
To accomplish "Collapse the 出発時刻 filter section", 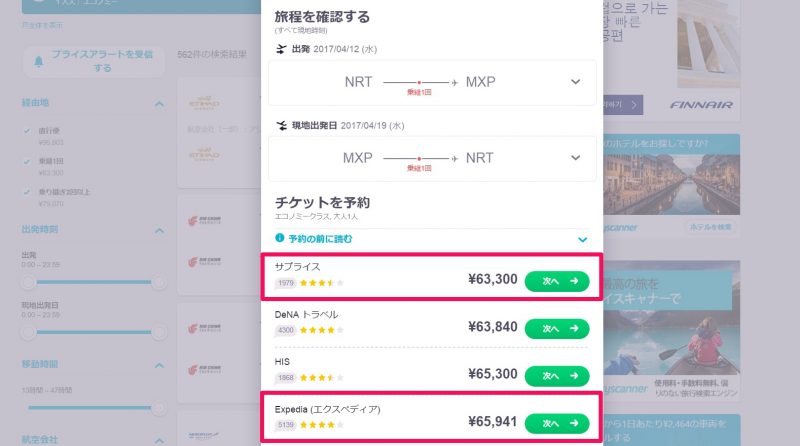I will [x=159, y=231].
